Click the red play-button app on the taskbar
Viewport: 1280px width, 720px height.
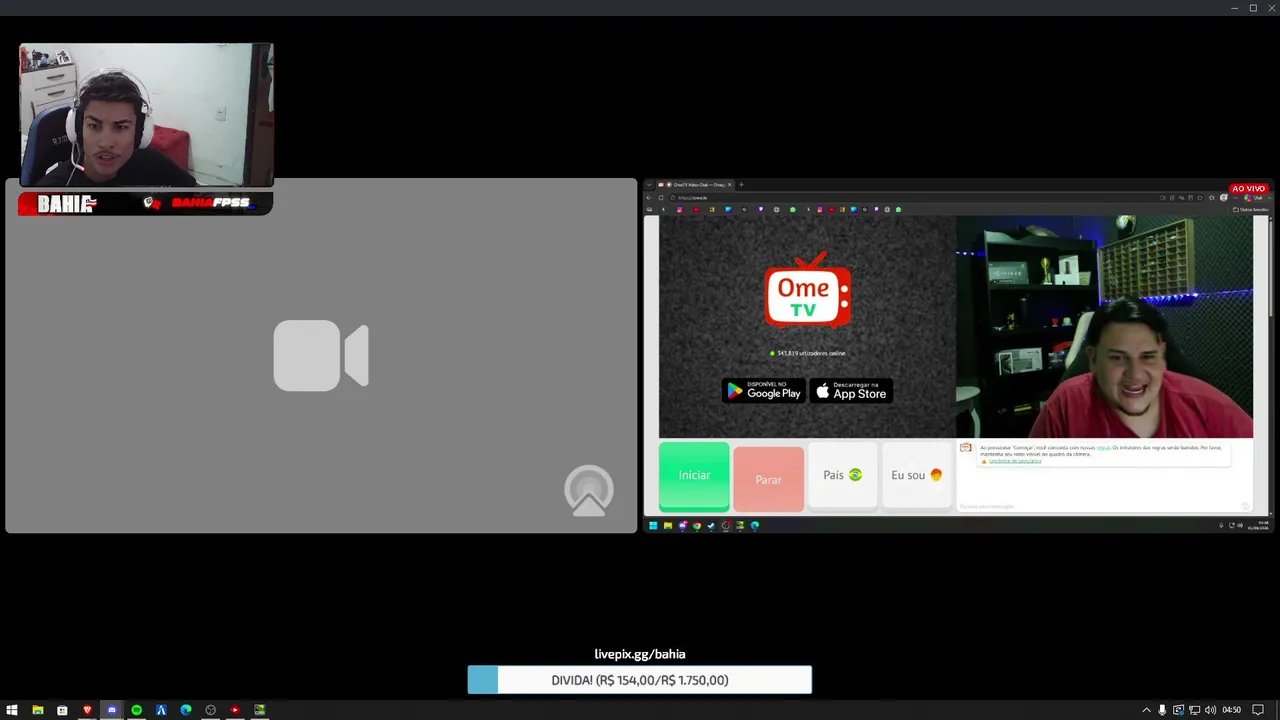235,710
